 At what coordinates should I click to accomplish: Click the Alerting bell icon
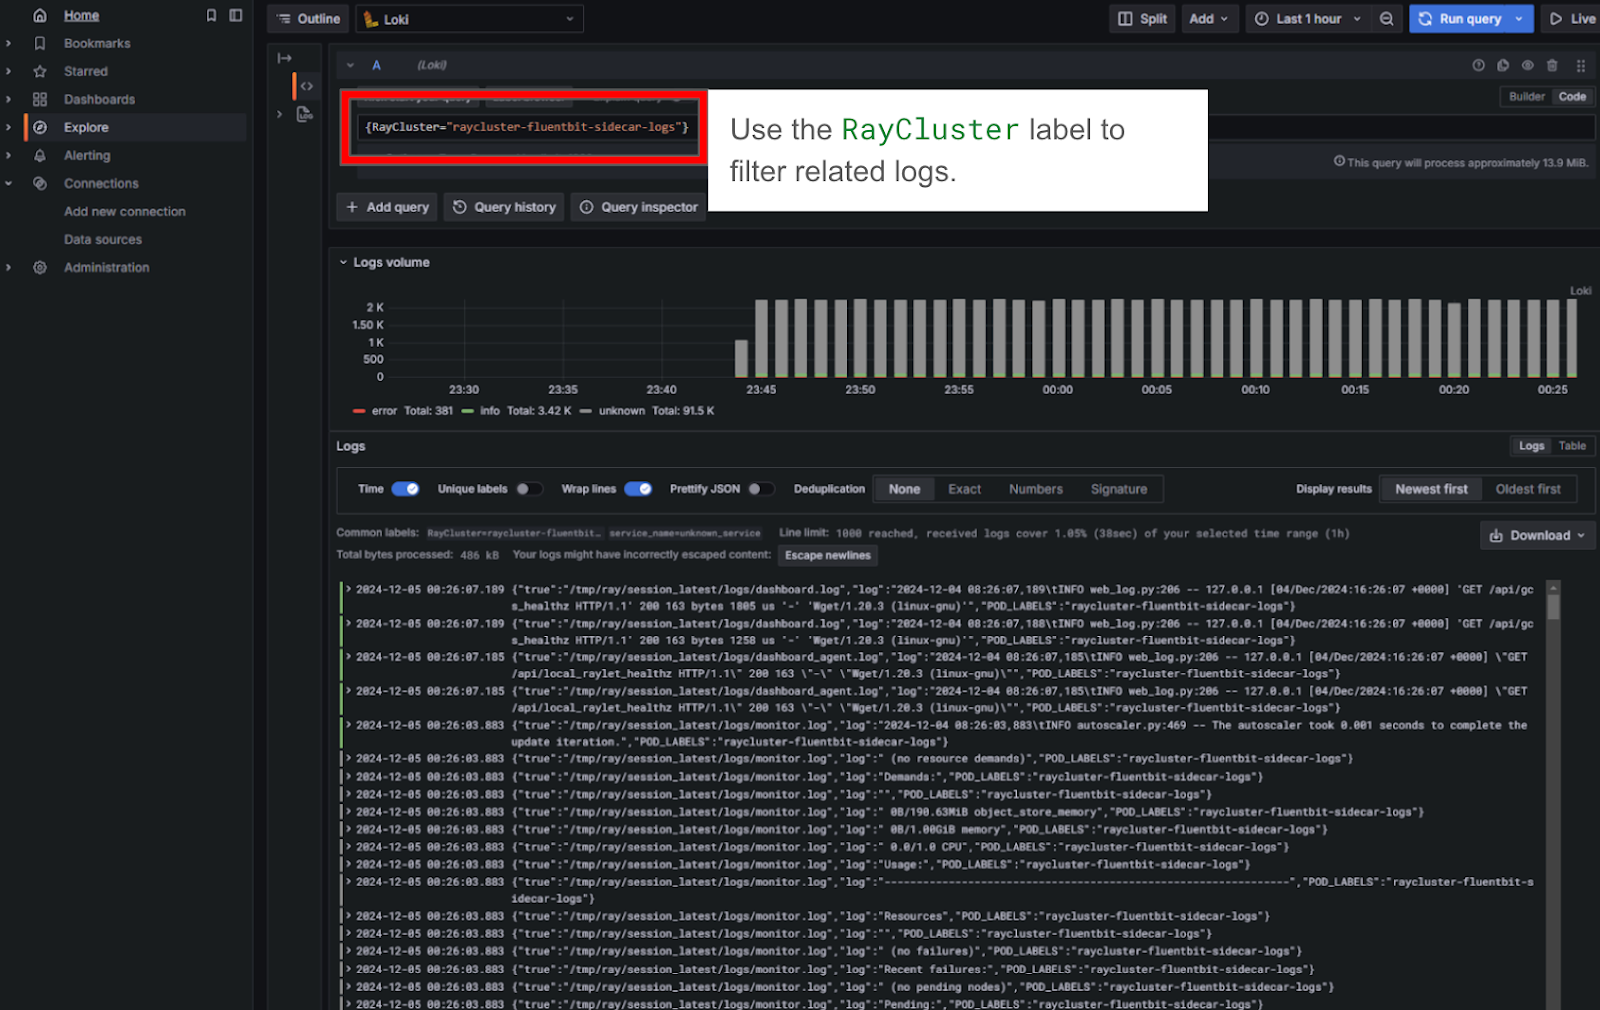tap(40, 155)
